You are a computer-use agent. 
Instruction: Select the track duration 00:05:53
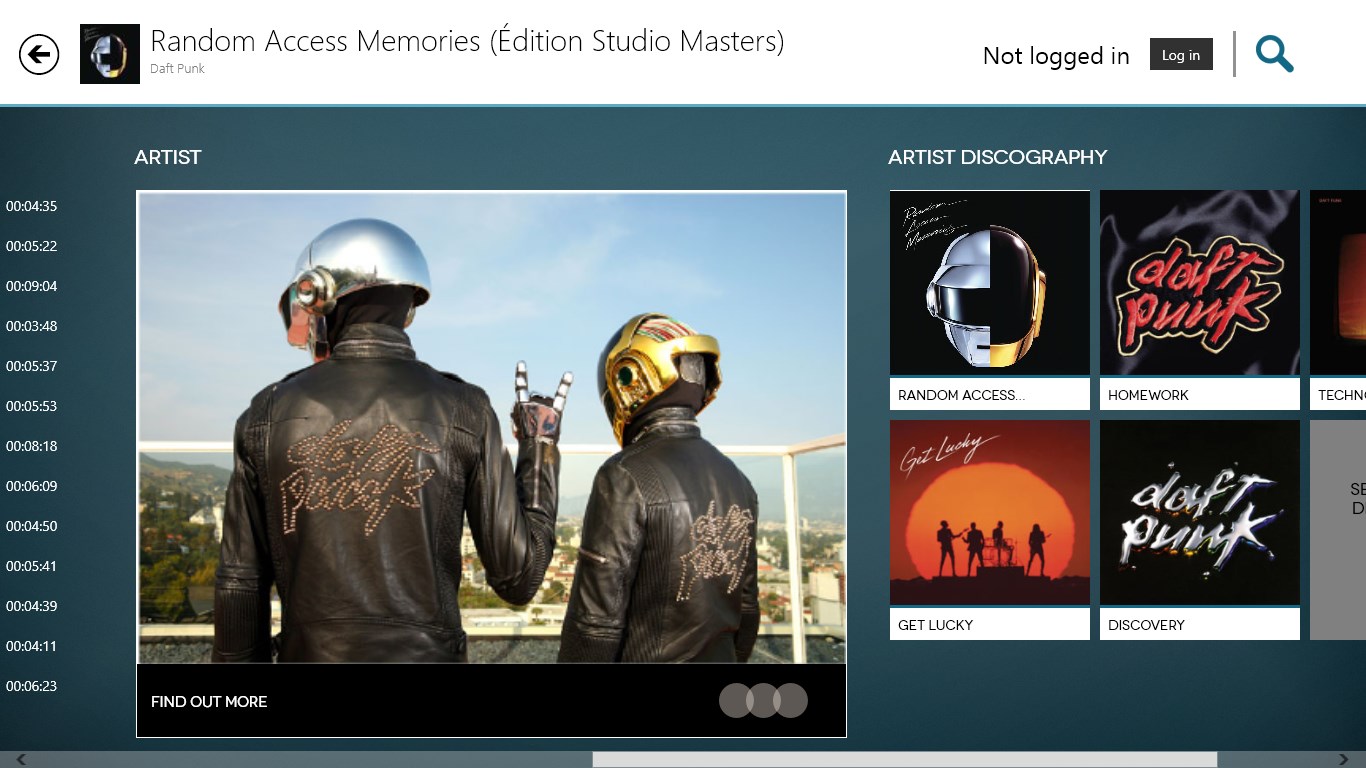pos(31,406)
